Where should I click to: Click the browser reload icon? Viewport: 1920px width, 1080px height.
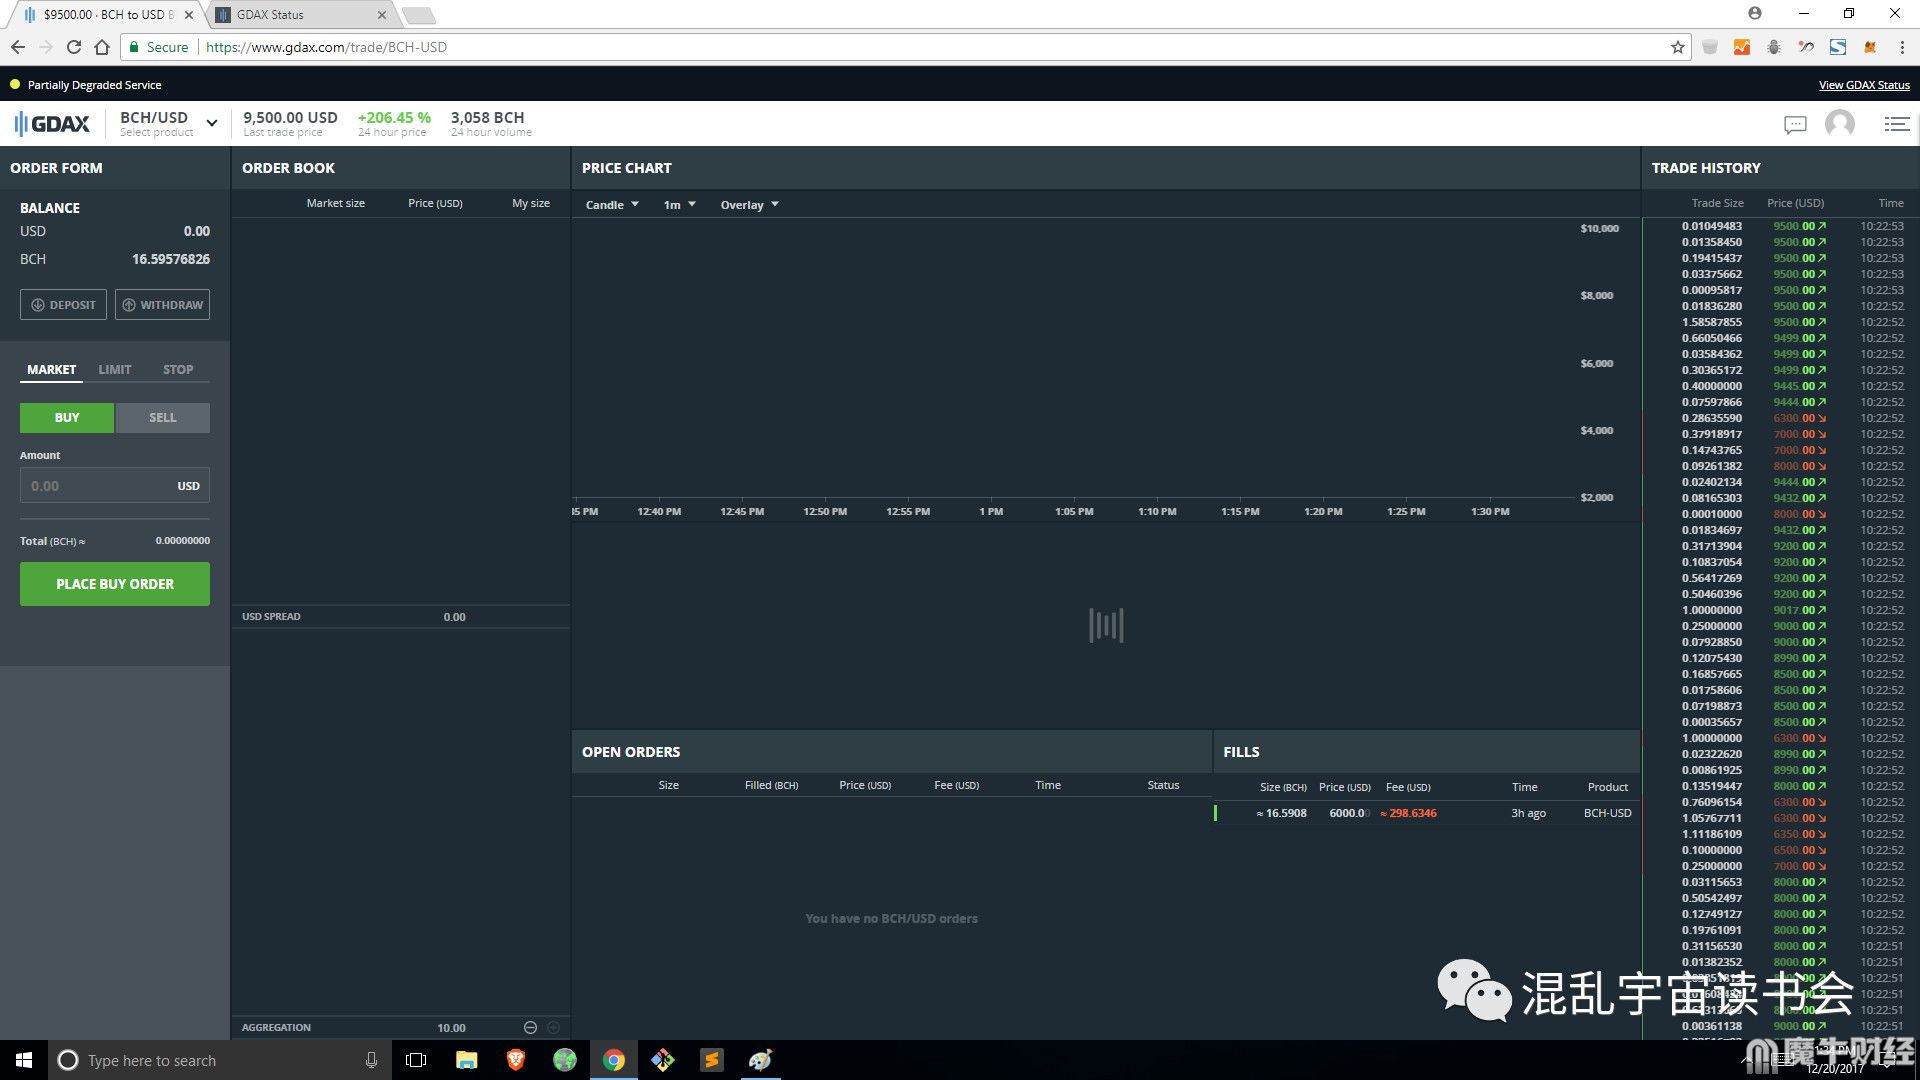74,47
